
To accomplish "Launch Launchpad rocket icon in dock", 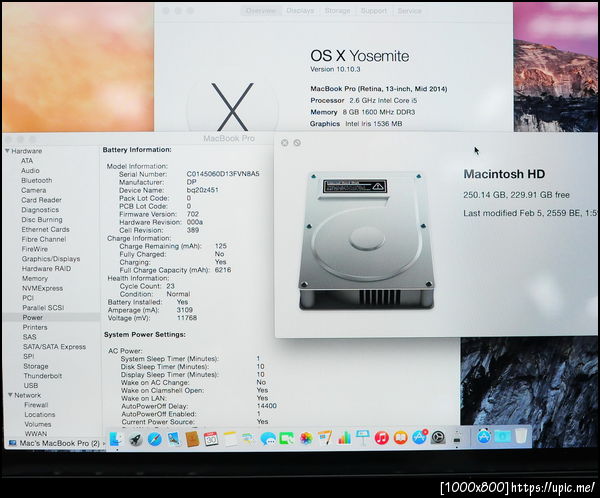I will click(x=135, y=439).
